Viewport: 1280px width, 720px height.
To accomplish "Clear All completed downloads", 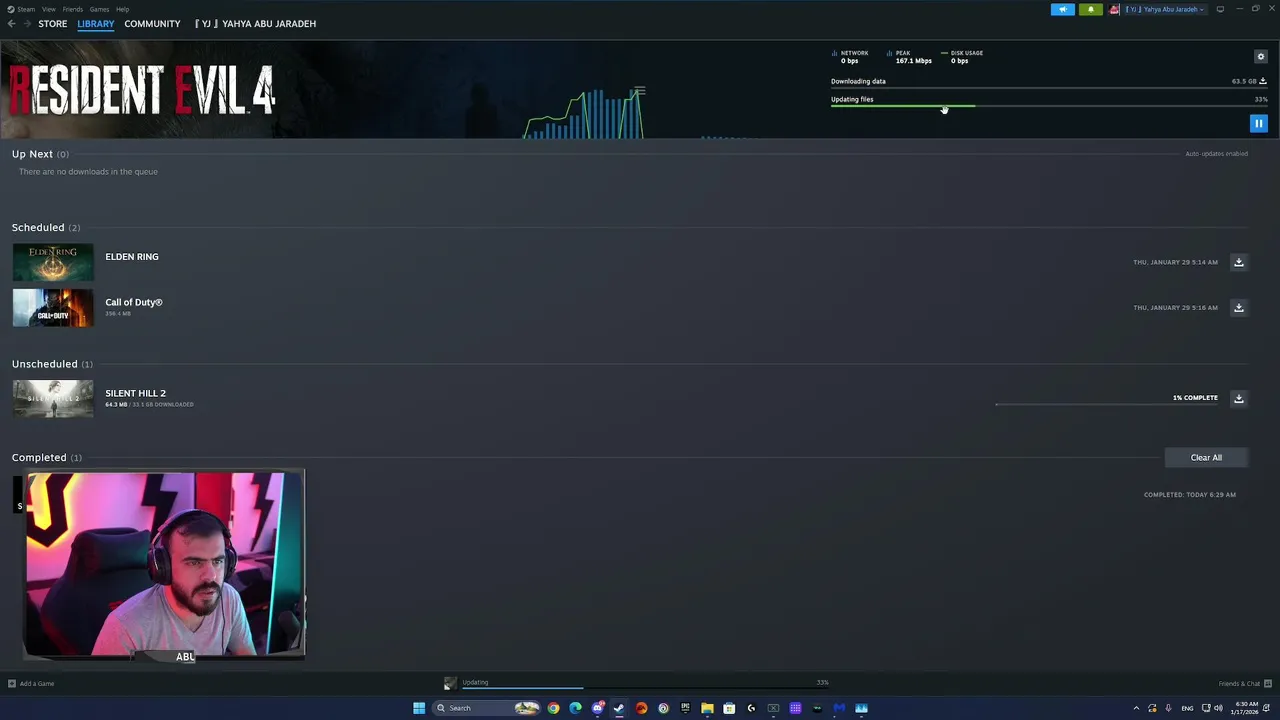I will pyautogui.click(x=1206, y=458).
